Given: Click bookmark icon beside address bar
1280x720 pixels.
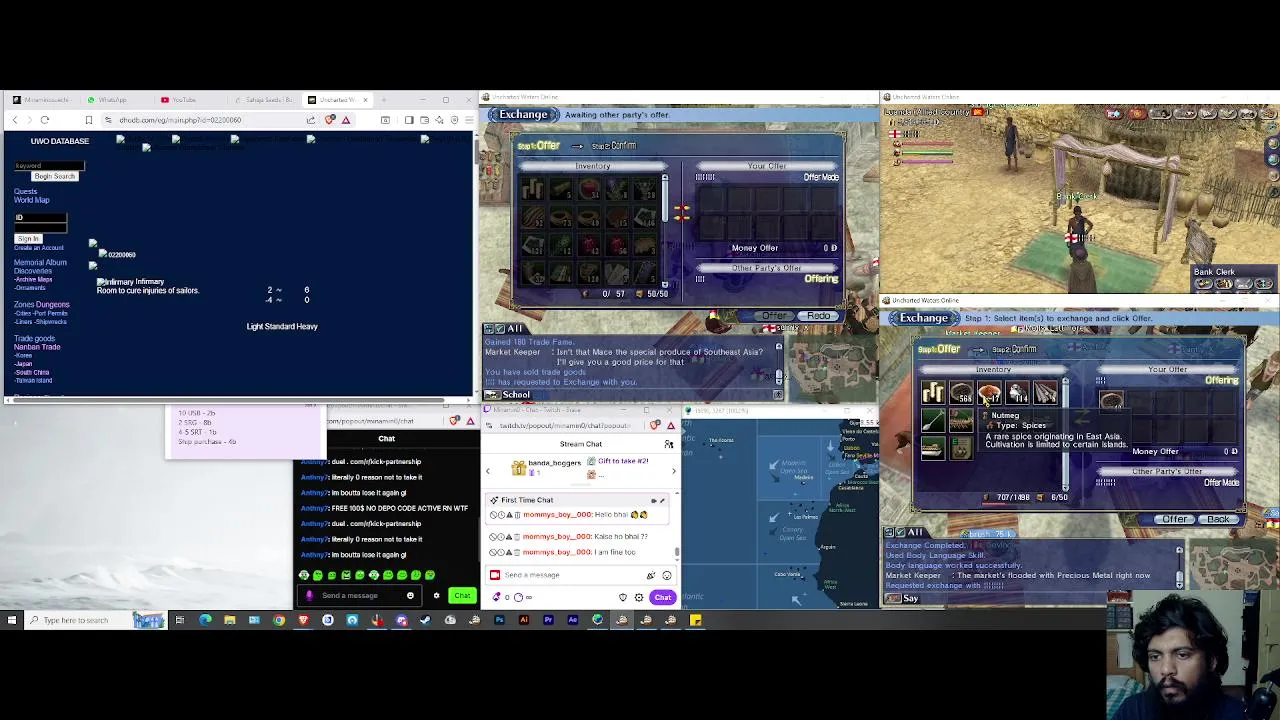Looking at the screenshot, I should tap(88, 120).
